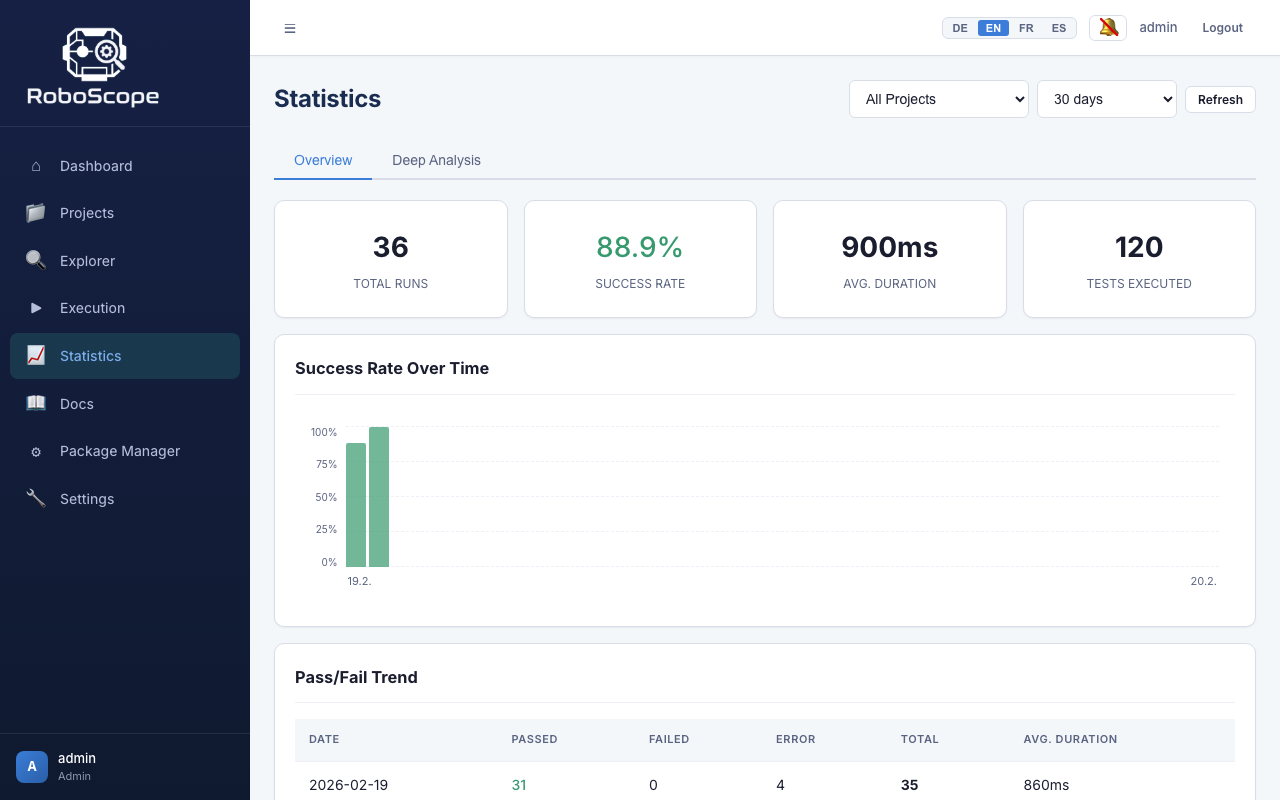Select the Overview tab

point(322,160)
